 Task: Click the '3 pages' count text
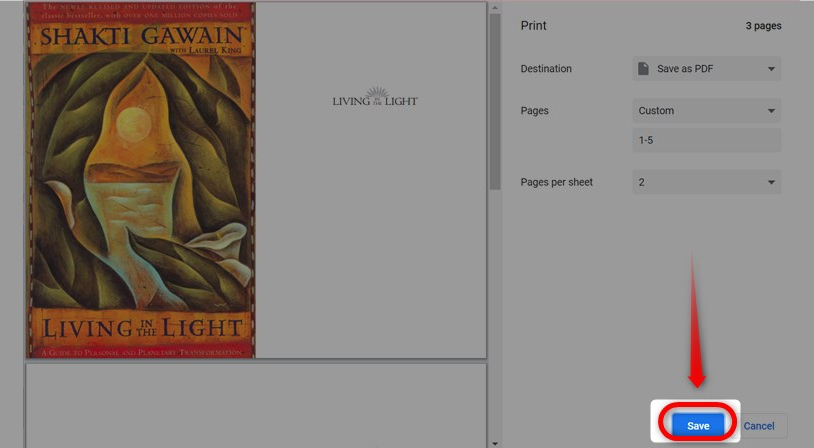(763, 25)
